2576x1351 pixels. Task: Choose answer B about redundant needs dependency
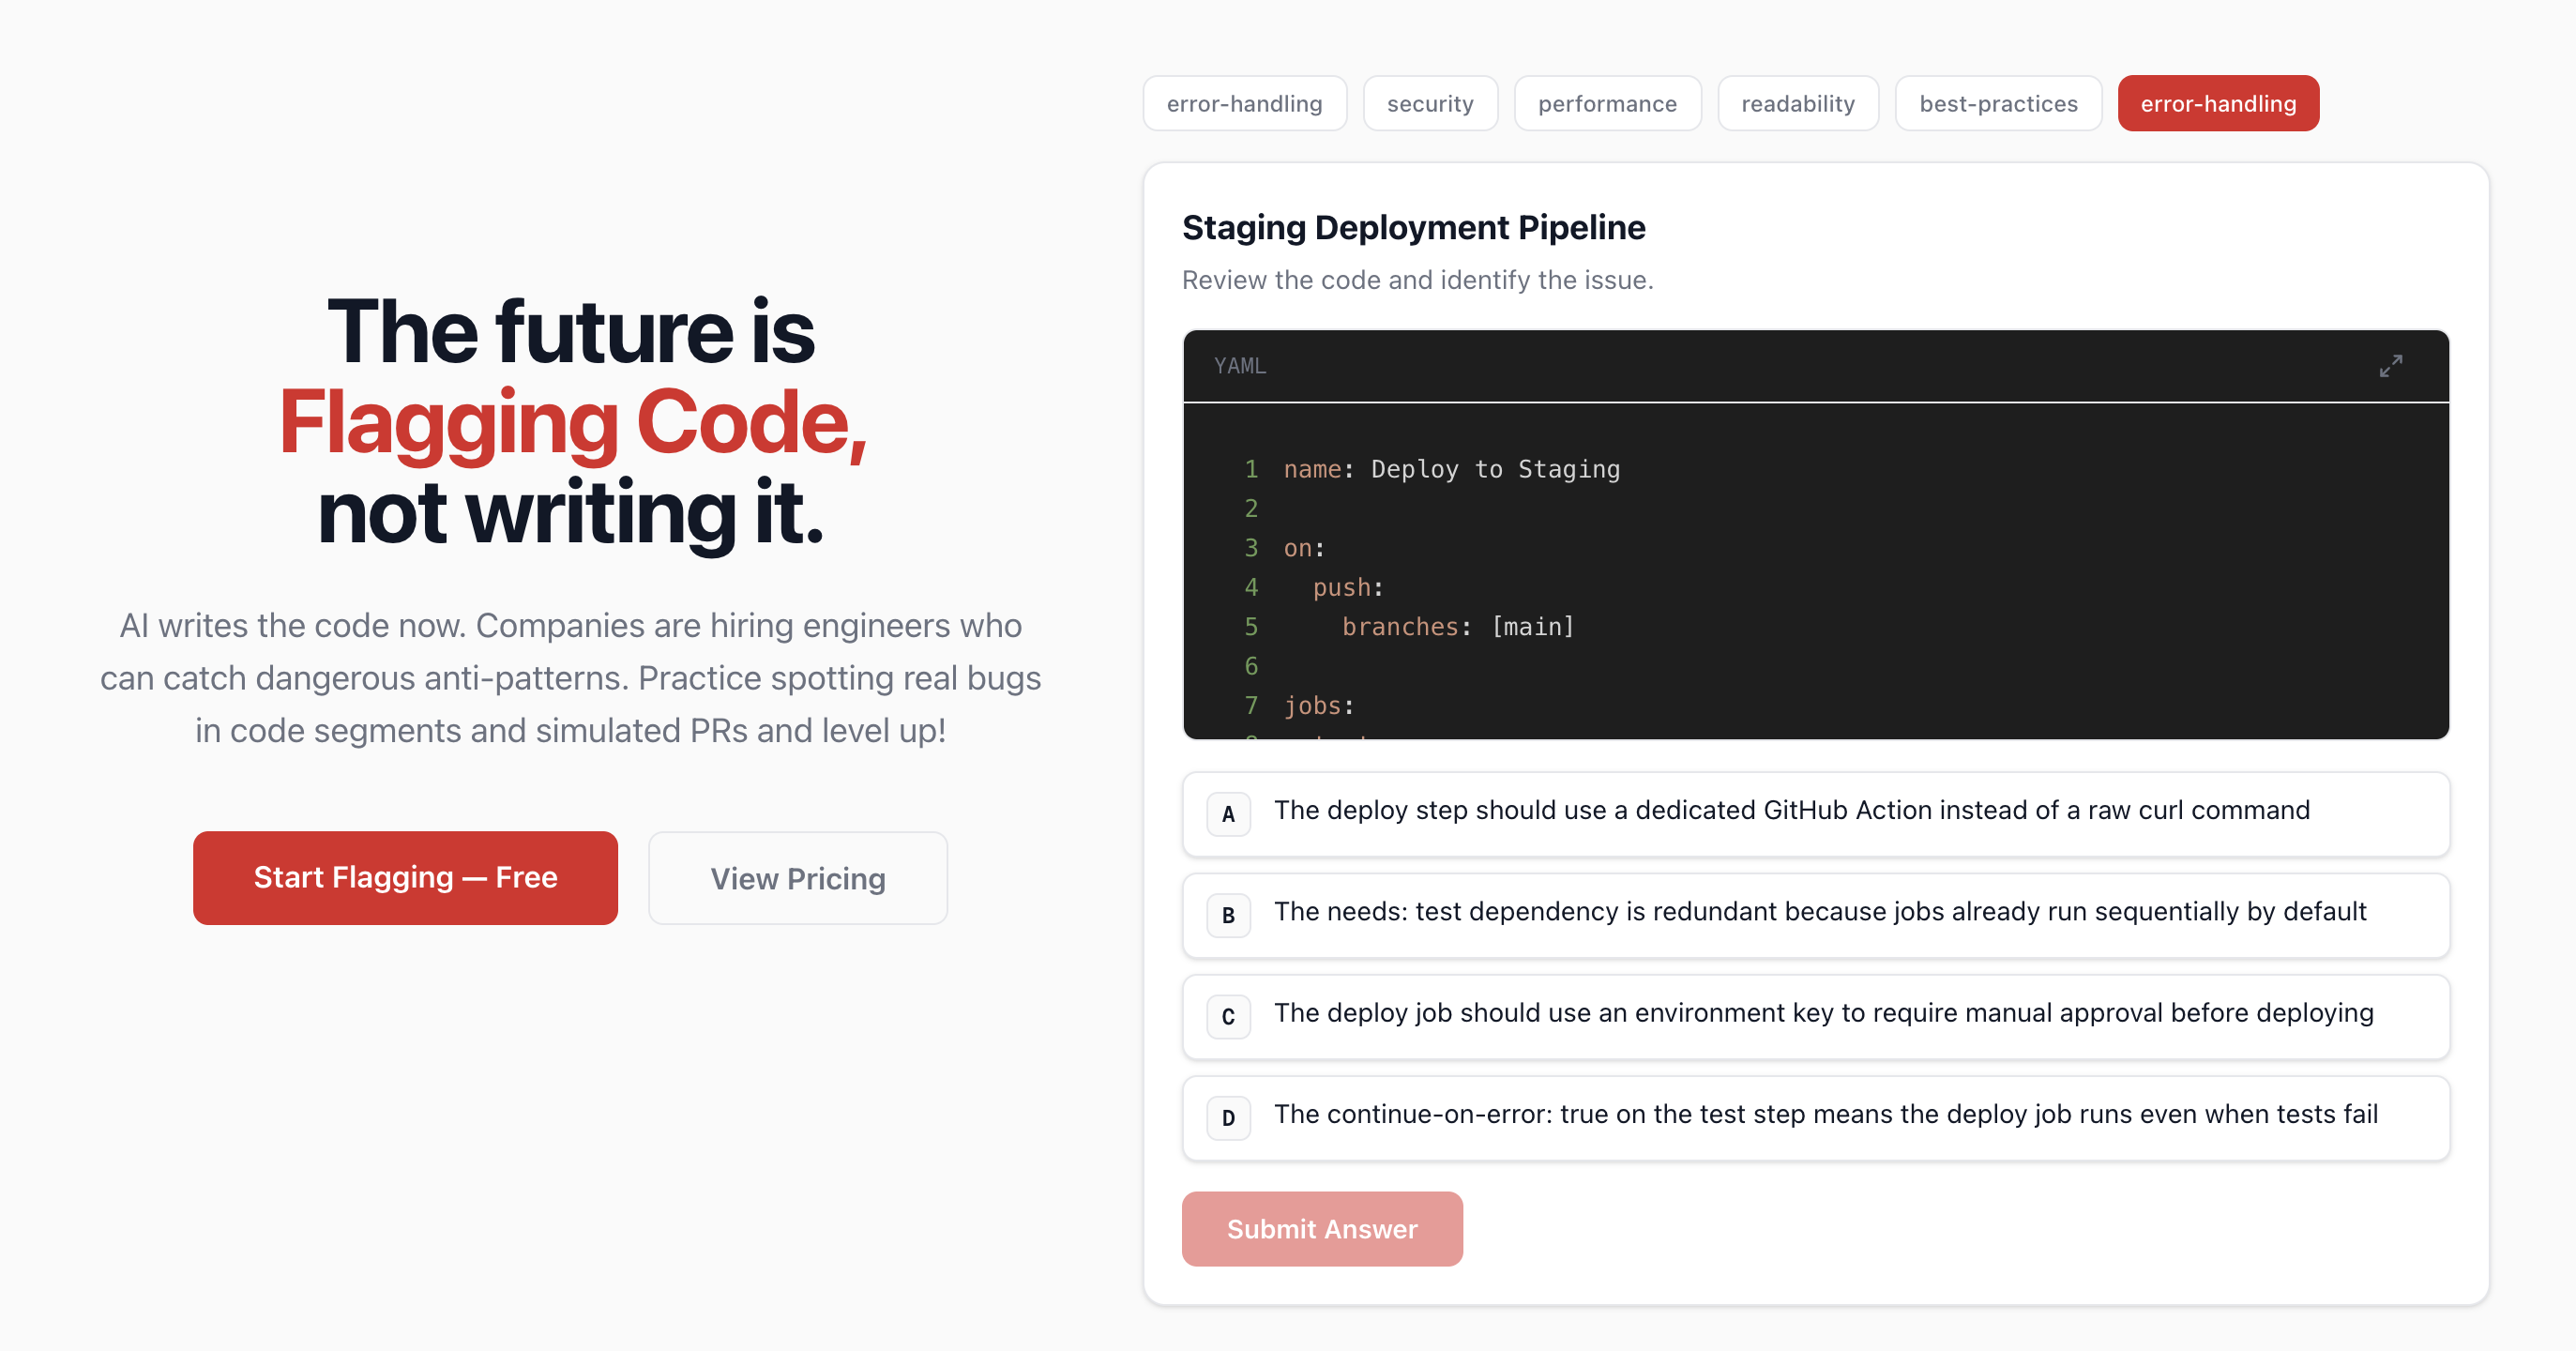coord(1815,914)
